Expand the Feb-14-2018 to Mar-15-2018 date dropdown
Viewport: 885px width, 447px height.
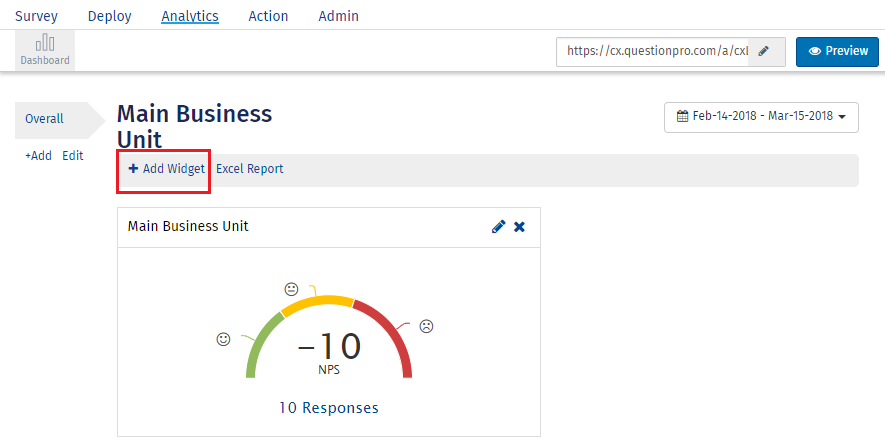tap(761, 116)
